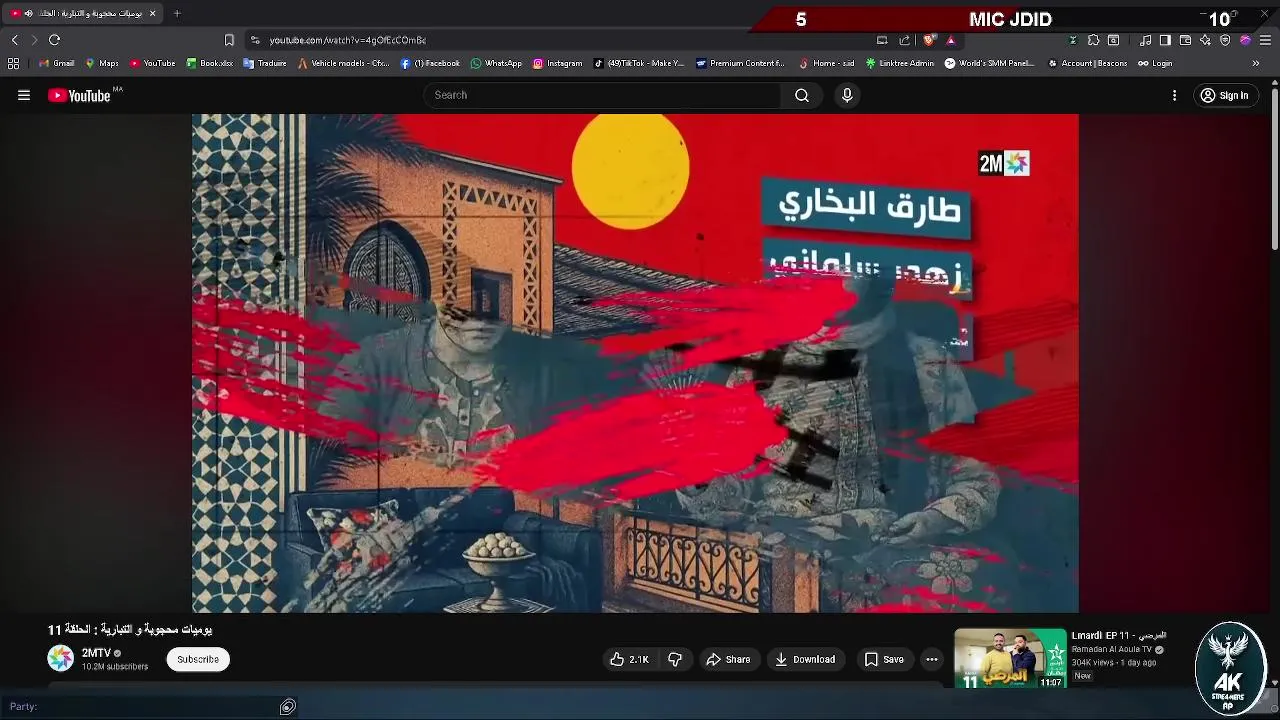Open the Gmail bookmark
The height and width of the screenshot is (720, 1280).
tap(57, 63)
